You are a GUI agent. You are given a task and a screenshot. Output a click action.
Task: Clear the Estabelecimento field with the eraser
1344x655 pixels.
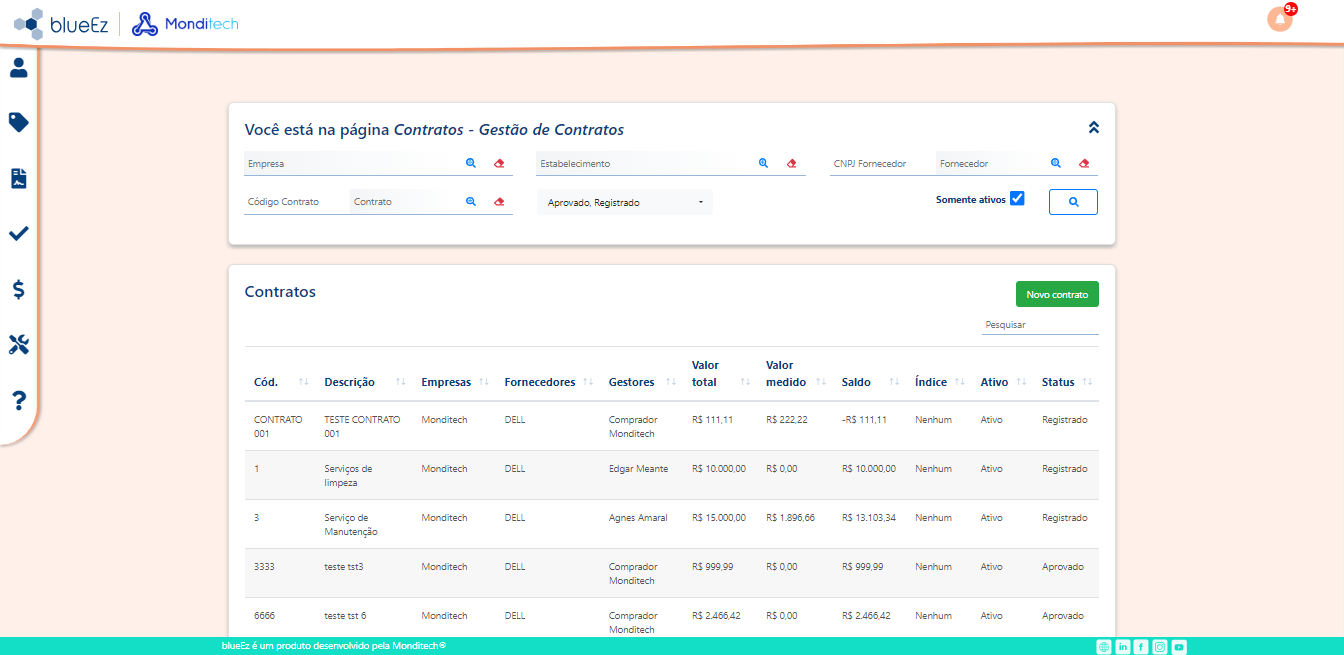[791, 163]
